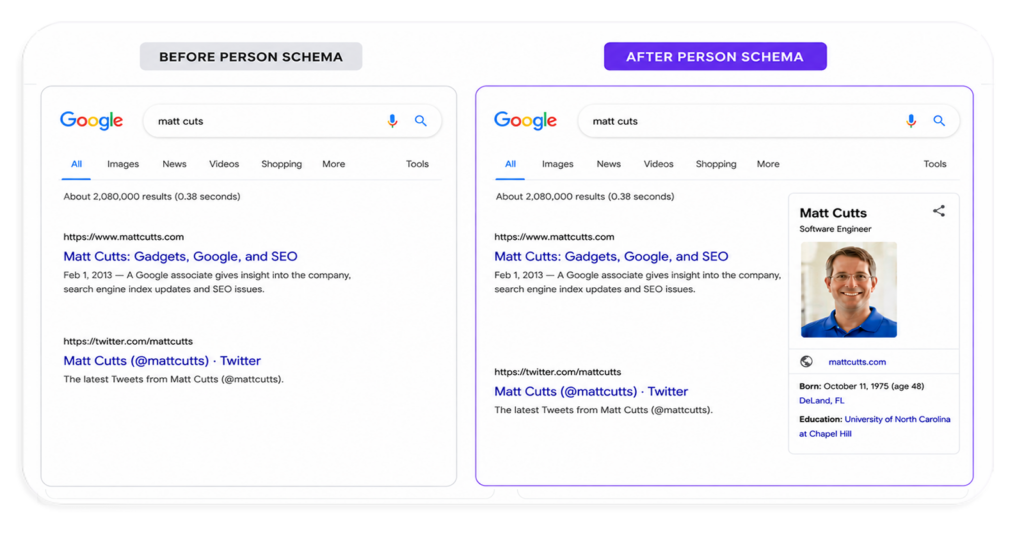Click the https://www.mattcutts.com URL in the before-schema panel
Image resolution: width=1024 pixels, height=536 pixels.
[123, 237]
